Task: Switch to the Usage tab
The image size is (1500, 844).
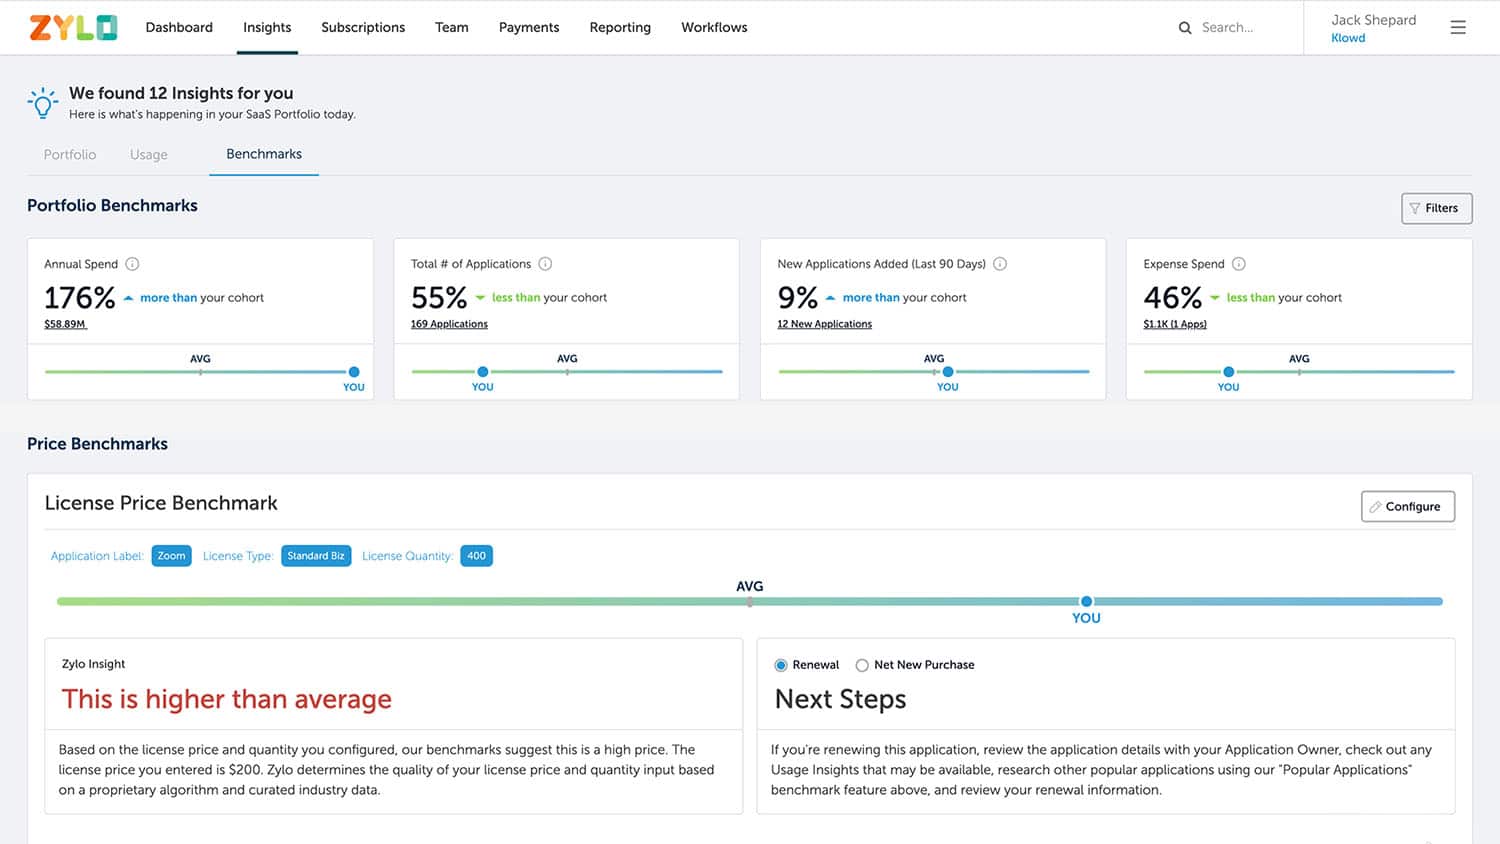Action: point(149,155)
